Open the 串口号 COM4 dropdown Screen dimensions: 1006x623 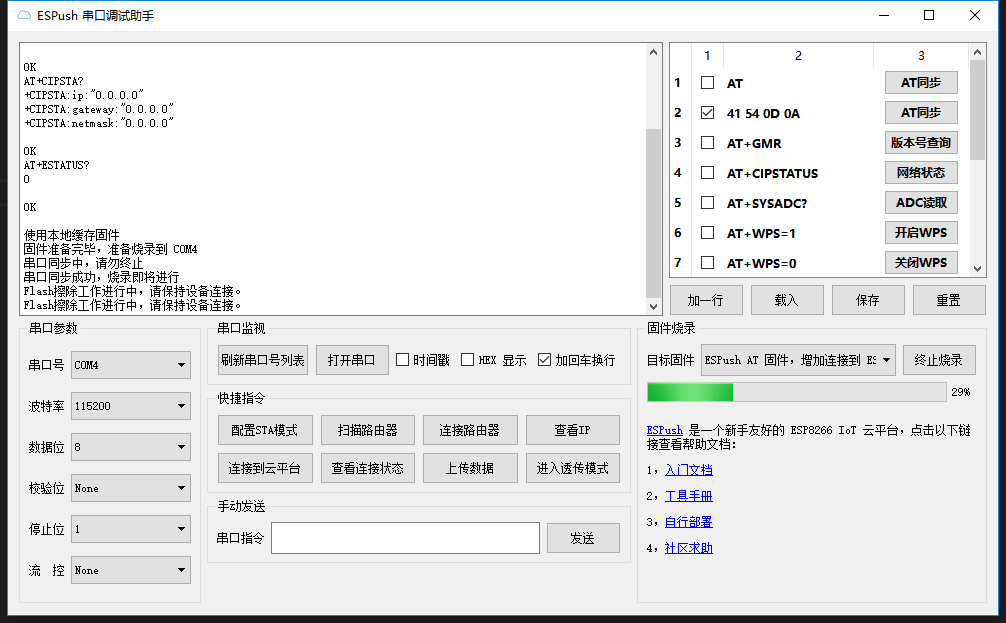(x=130, y=366)
